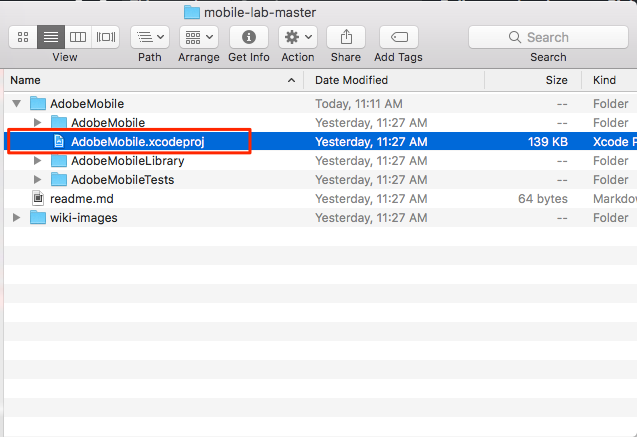The width and height of the screenshot is (637, 437).
Task: Focus the Search field
Action: (x=548, y=37)
